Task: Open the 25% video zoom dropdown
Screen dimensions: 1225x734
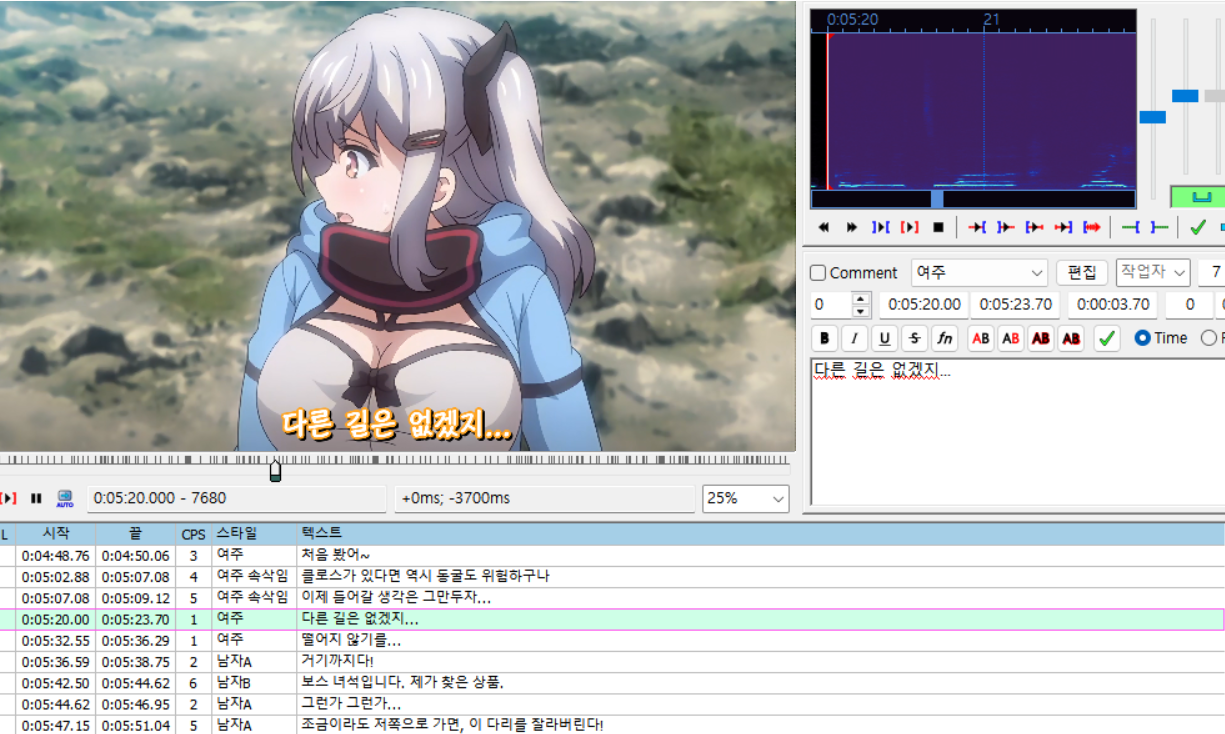Action: pos(746,498)
